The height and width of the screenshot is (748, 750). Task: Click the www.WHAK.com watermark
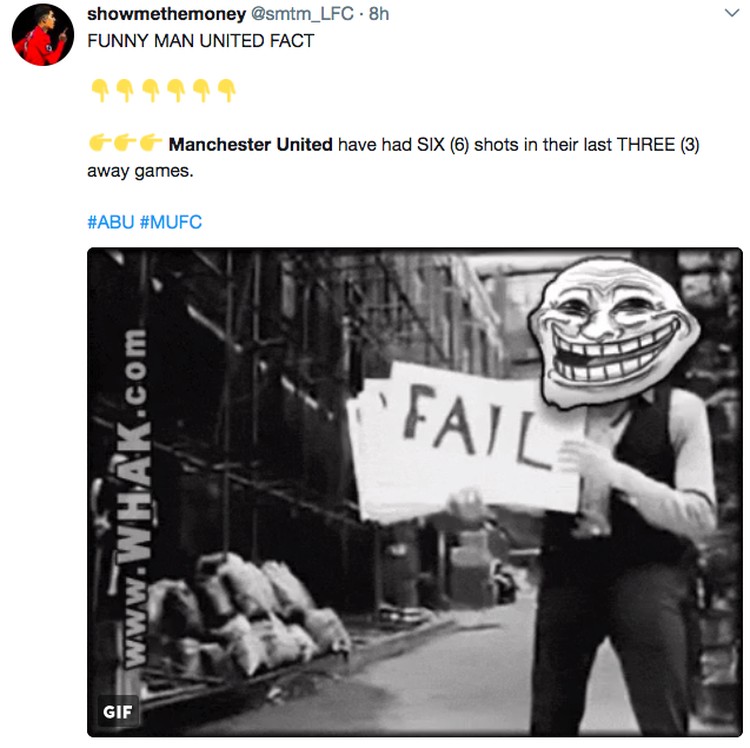[133, 499]
